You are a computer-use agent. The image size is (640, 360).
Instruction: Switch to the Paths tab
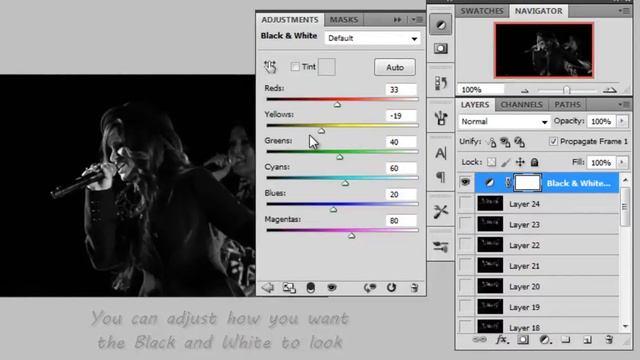tap(567, 104)
